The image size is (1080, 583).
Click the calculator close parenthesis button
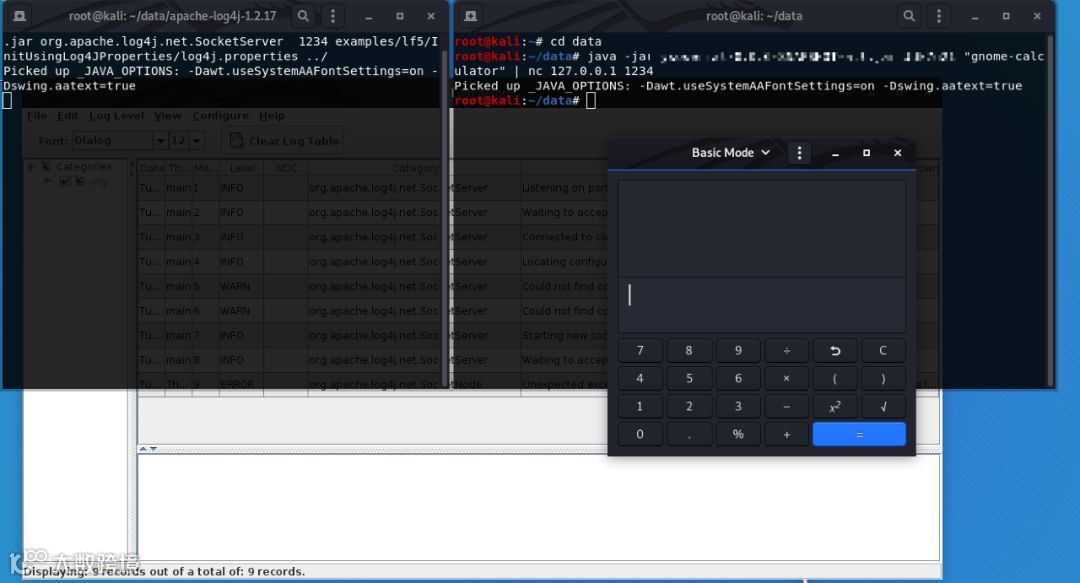883,378
